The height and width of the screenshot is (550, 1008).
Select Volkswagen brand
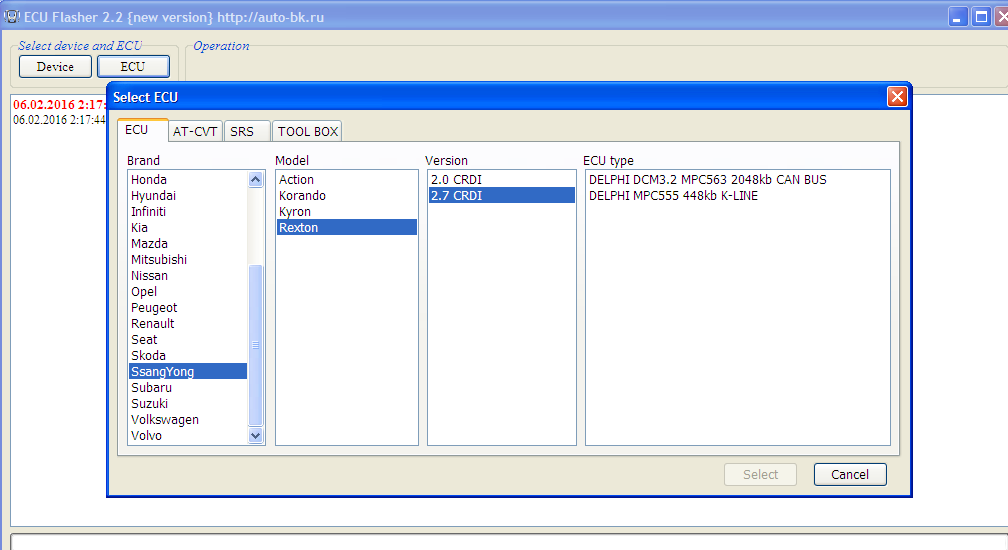(x=188, y=420)
